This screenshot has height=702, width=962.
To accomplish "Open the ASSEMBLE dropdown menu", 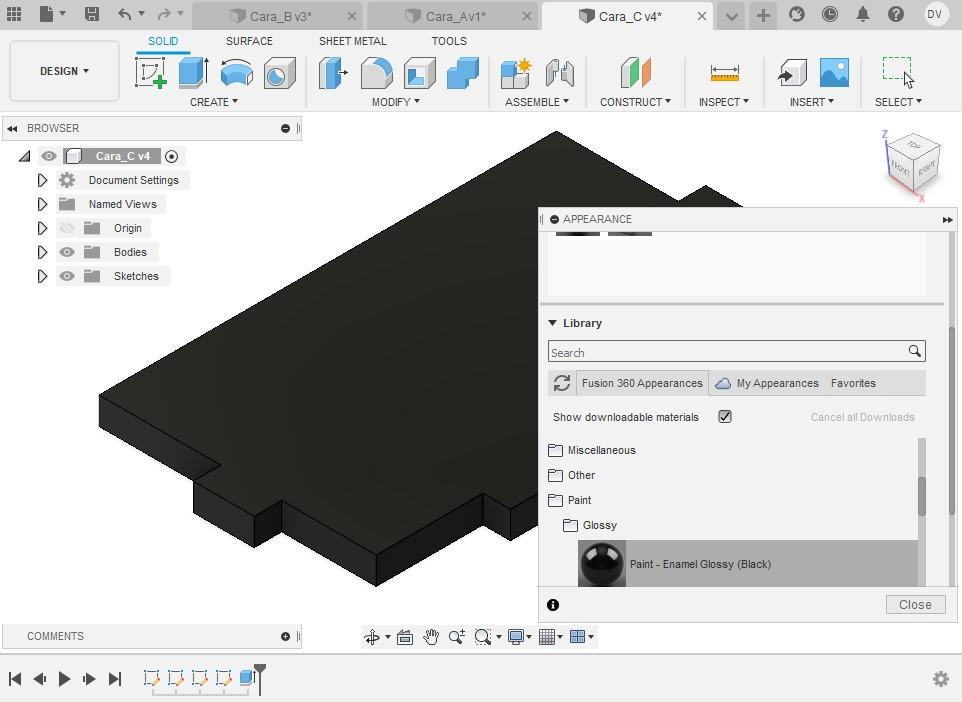I will point(537,102).
